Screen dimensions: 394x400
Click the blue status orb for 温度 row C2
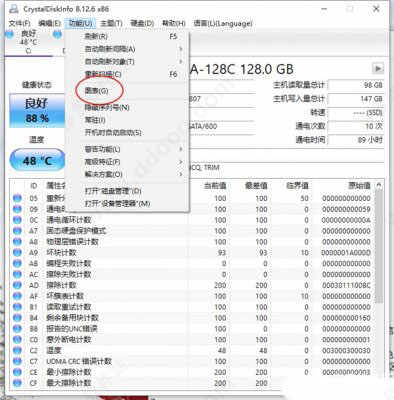tap(17, 351)
